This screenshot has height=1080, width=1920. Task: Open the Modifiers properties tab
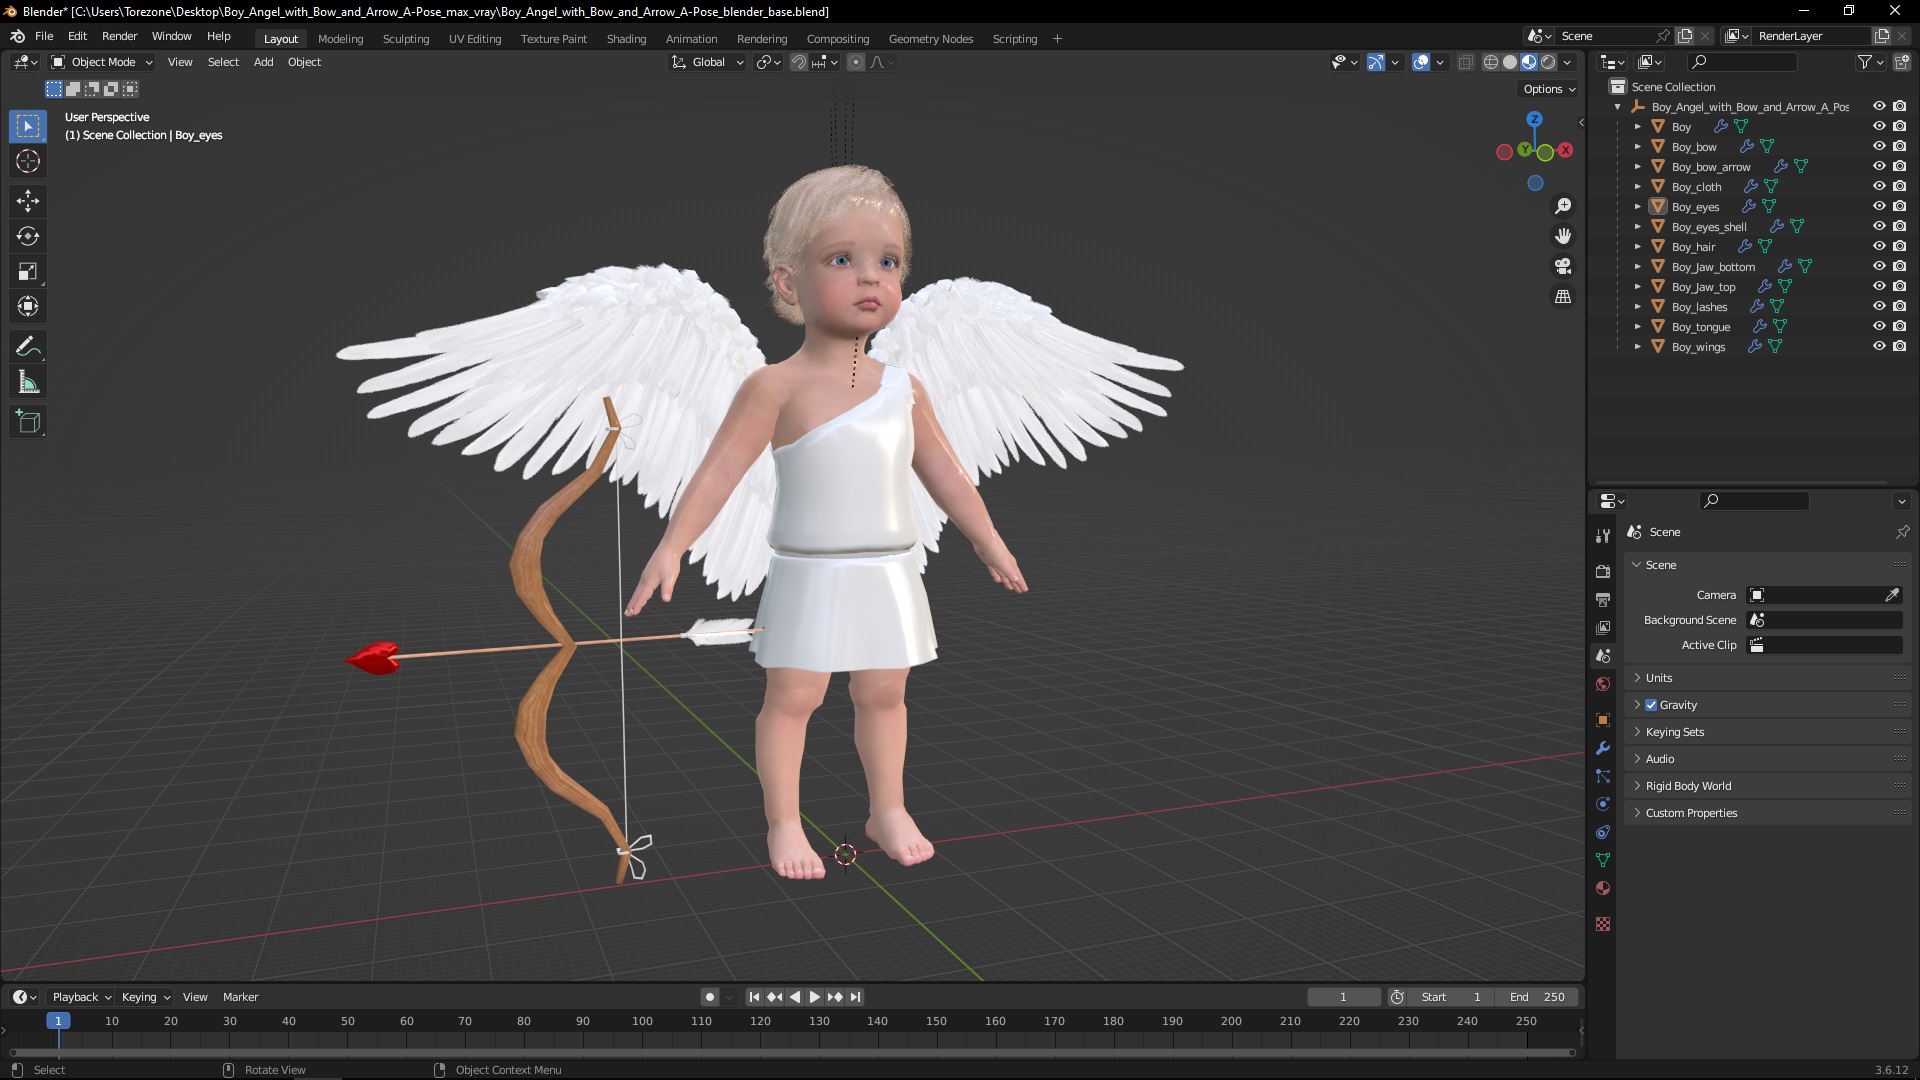[x=1603, y=748]
